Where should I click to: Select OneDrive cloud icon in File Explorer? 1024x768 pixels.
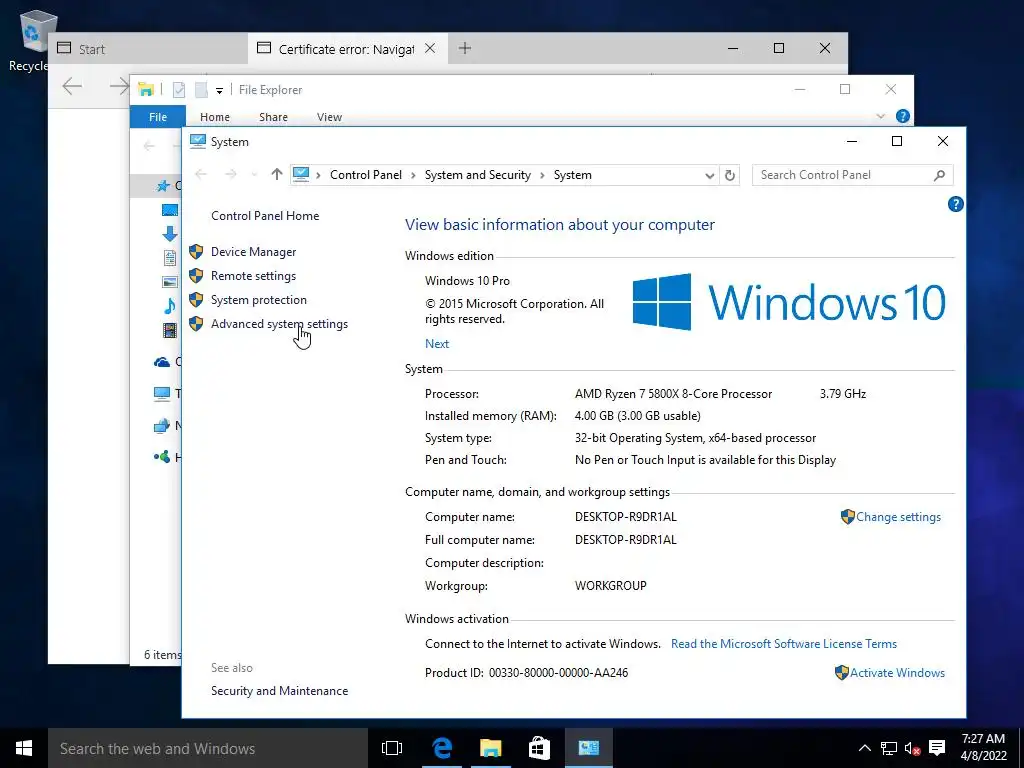pos(162,362)
